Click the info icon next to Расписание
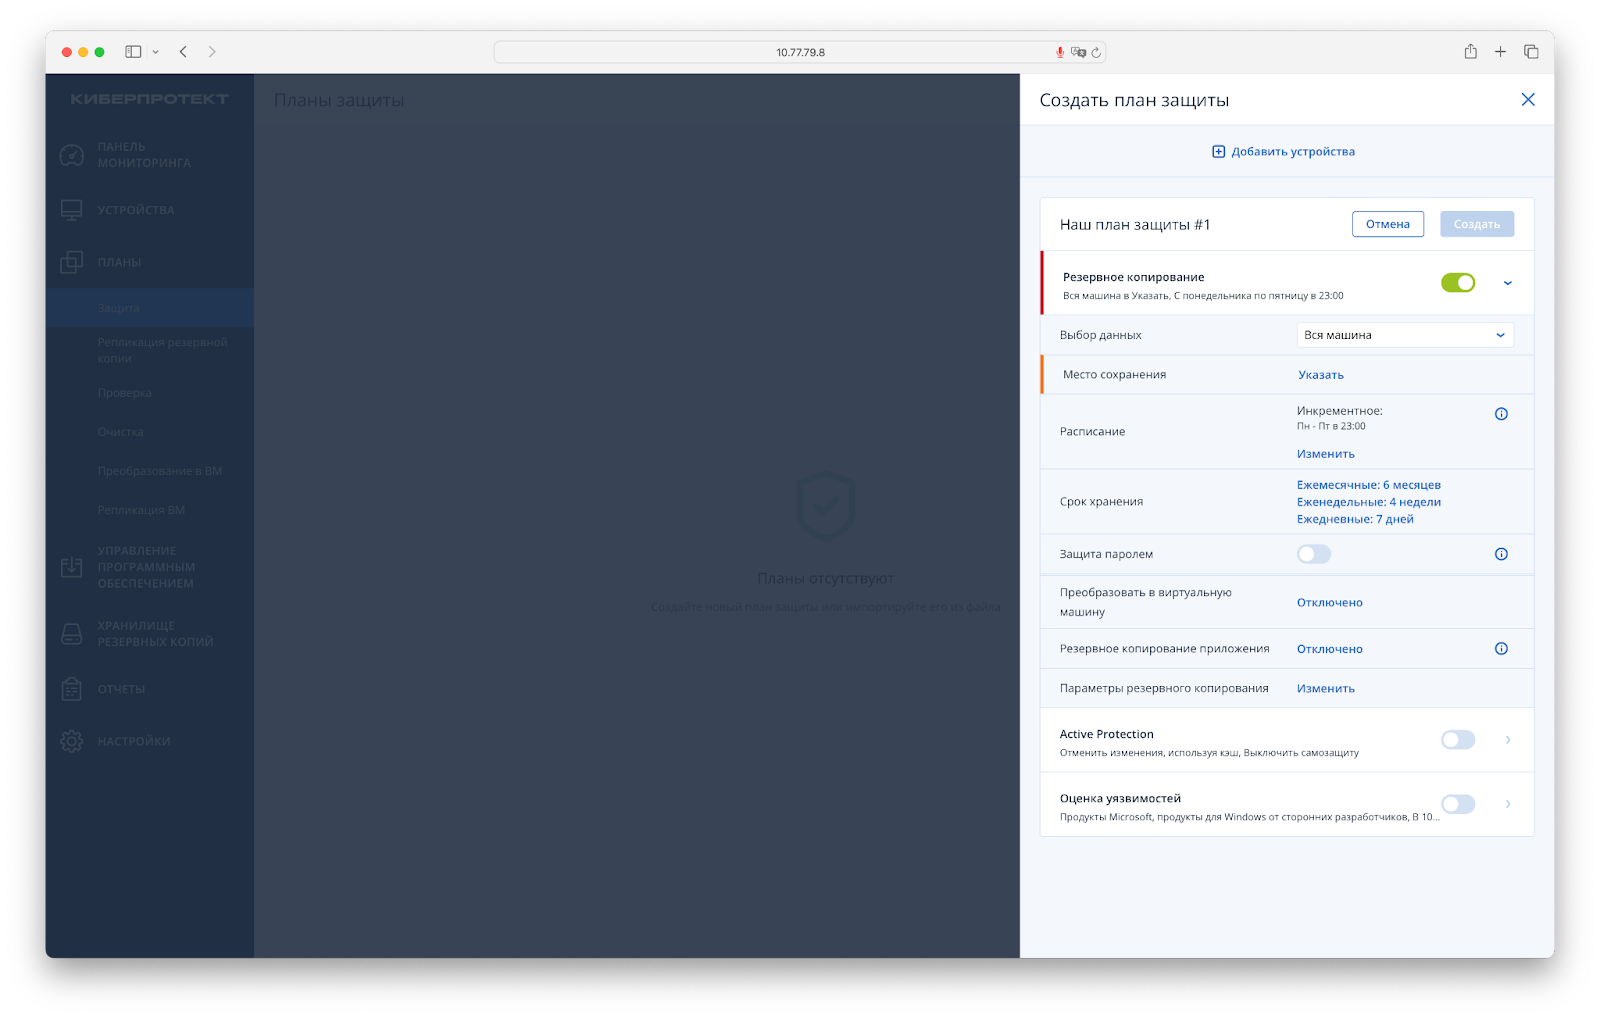The width and height of the screenshot is (1600, 1018). pos(1501,414)
